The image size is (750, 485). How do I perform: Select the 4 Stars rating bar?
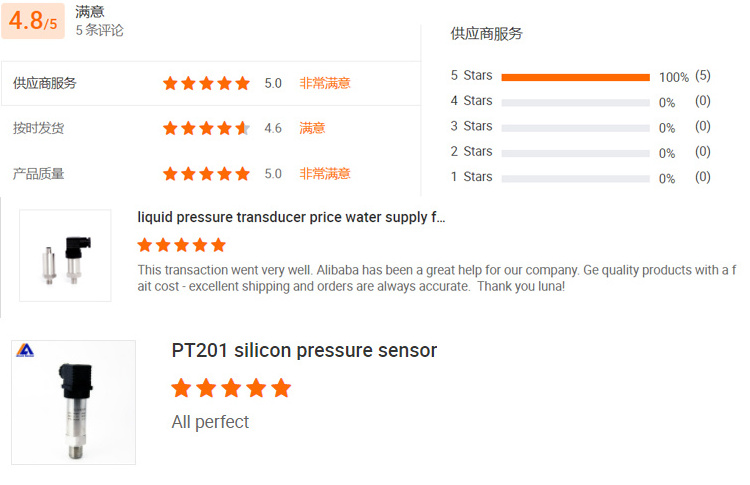coord(575,102)
